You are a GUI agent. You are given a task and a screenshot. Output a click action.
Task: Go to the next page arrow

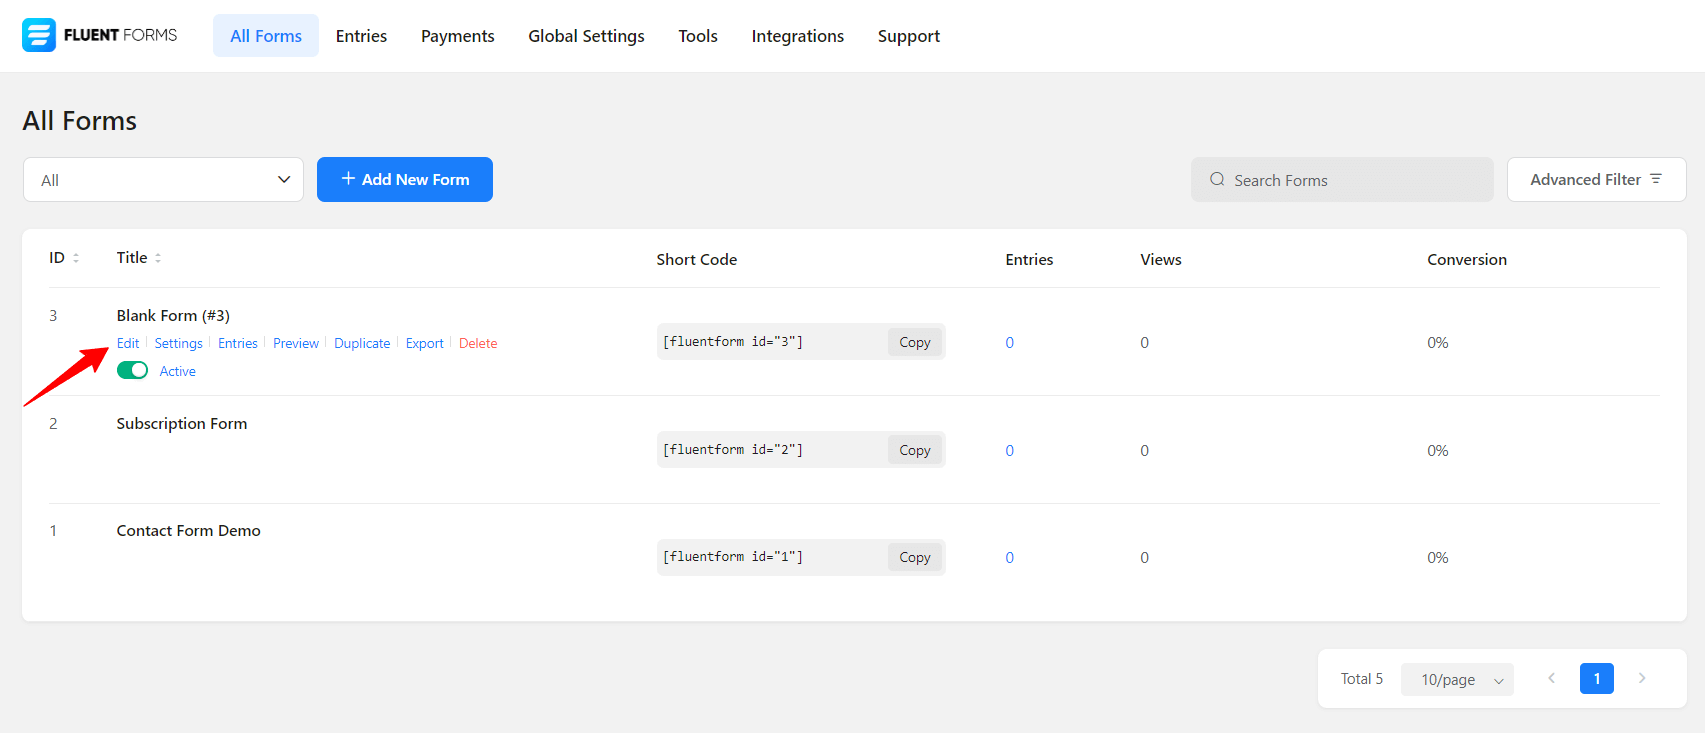point(1641,678)
